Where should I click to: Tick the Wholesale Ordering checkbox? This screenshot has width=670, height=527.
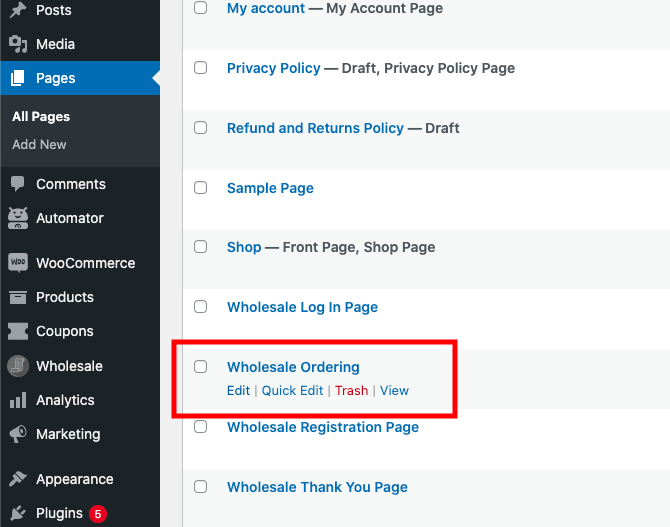[200, 367]
